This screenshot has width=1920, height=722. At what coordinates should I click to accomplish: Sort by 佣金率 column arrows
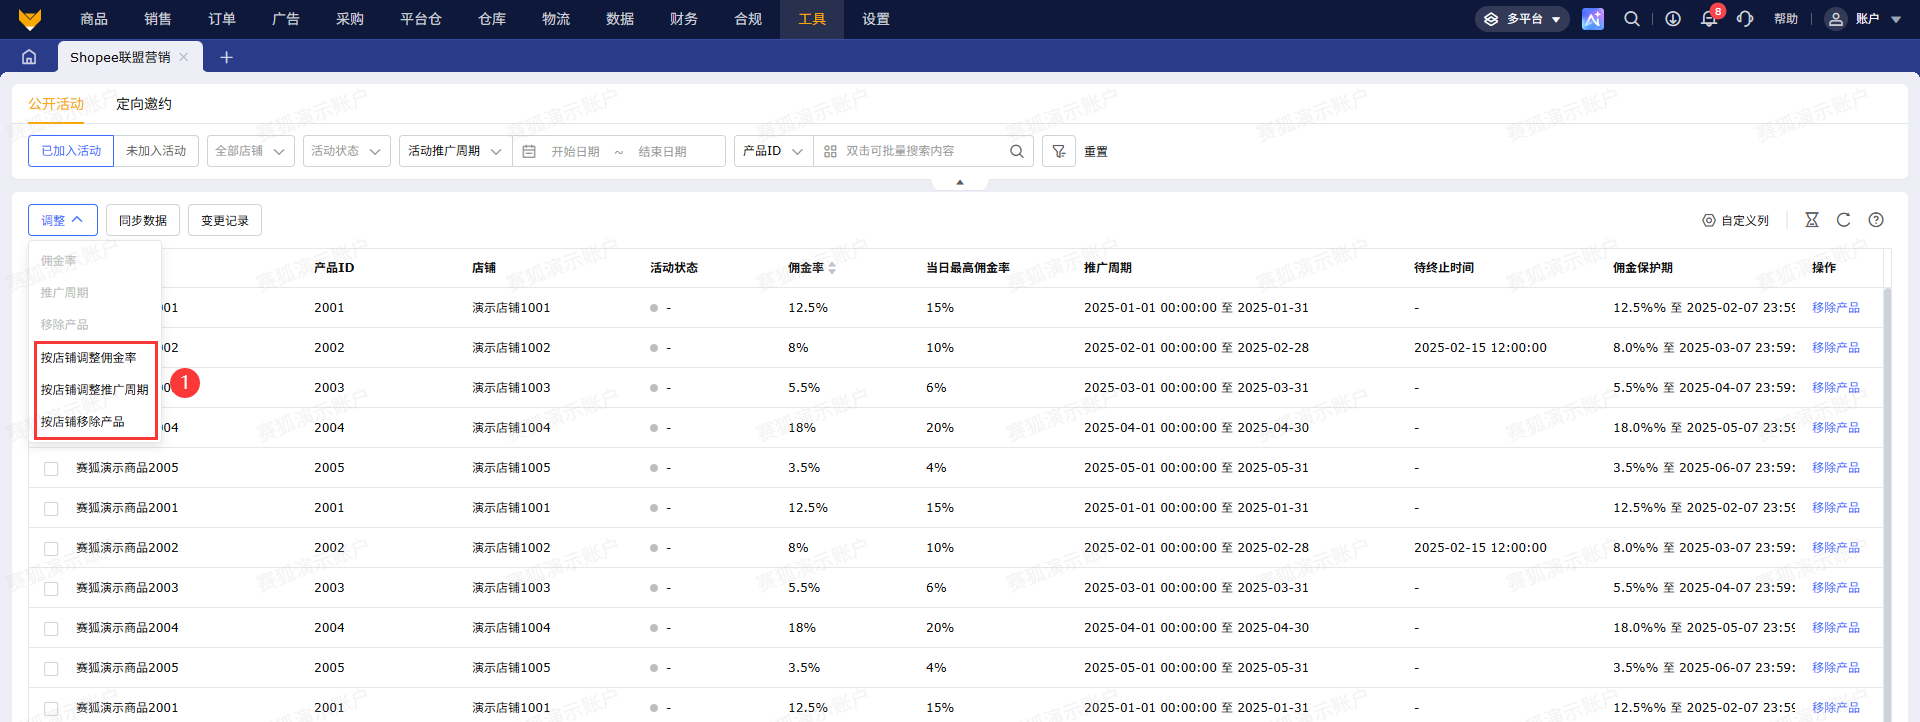coord(832,268)
